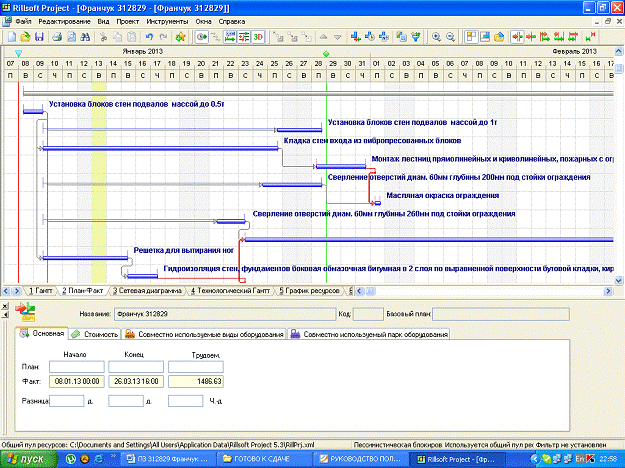Switch to the Сетевая диаграмма tab
Screen dimensions: 625x468
[151, 290]
